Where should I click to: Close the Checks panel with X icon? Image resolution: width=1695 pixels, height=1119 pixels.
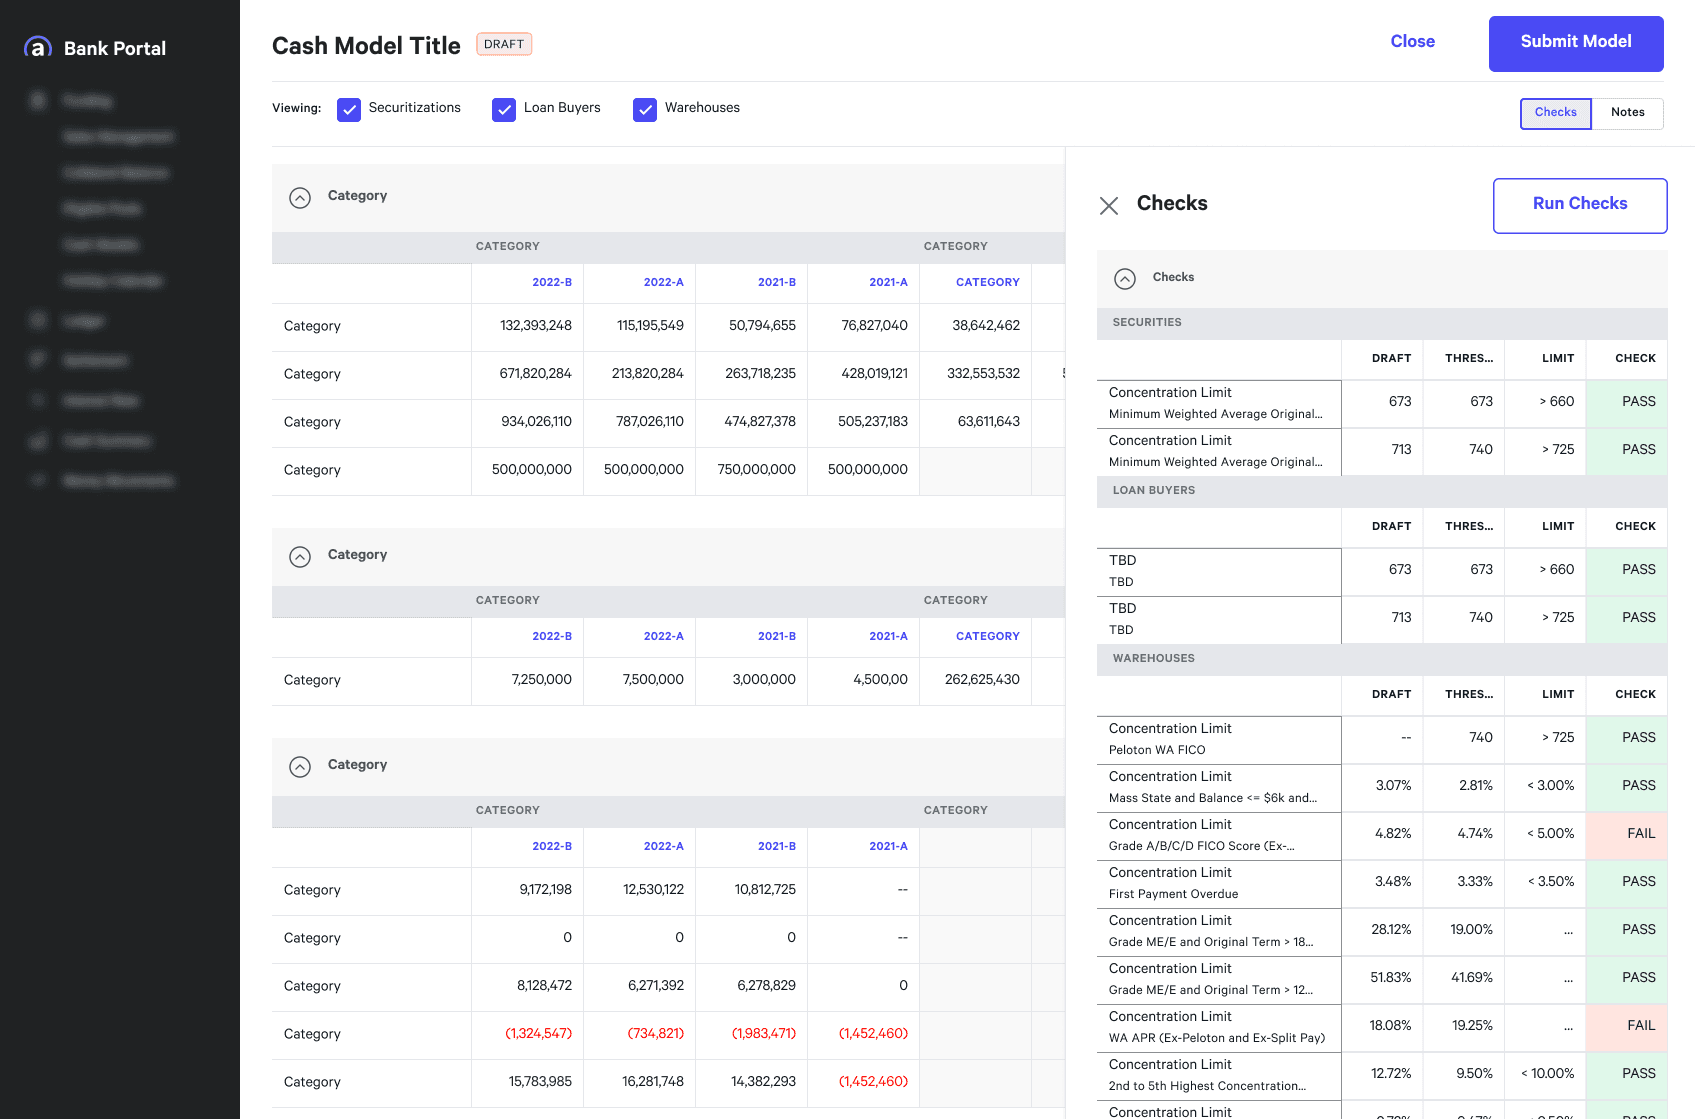pos(1109,206)
